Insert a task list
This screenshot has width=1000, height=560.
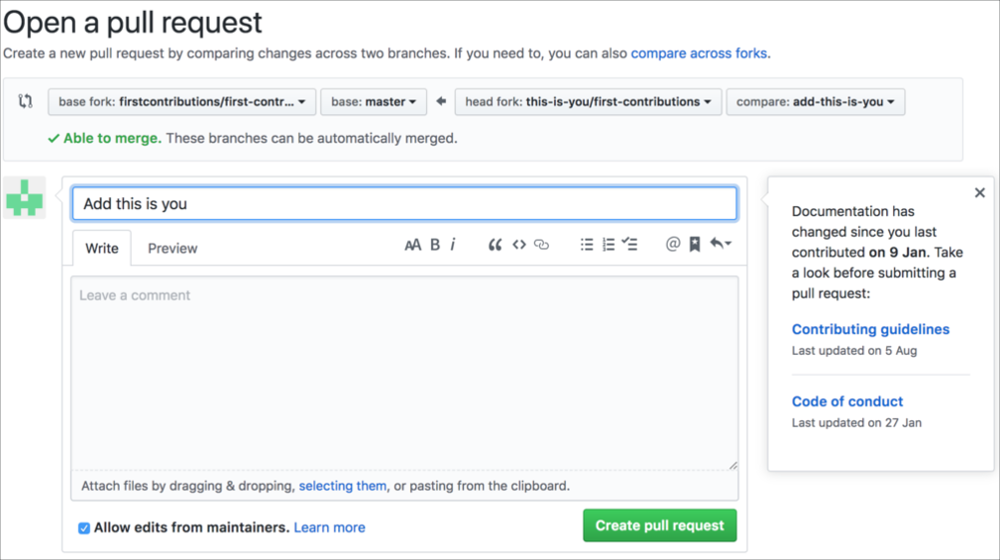point(629,244)
